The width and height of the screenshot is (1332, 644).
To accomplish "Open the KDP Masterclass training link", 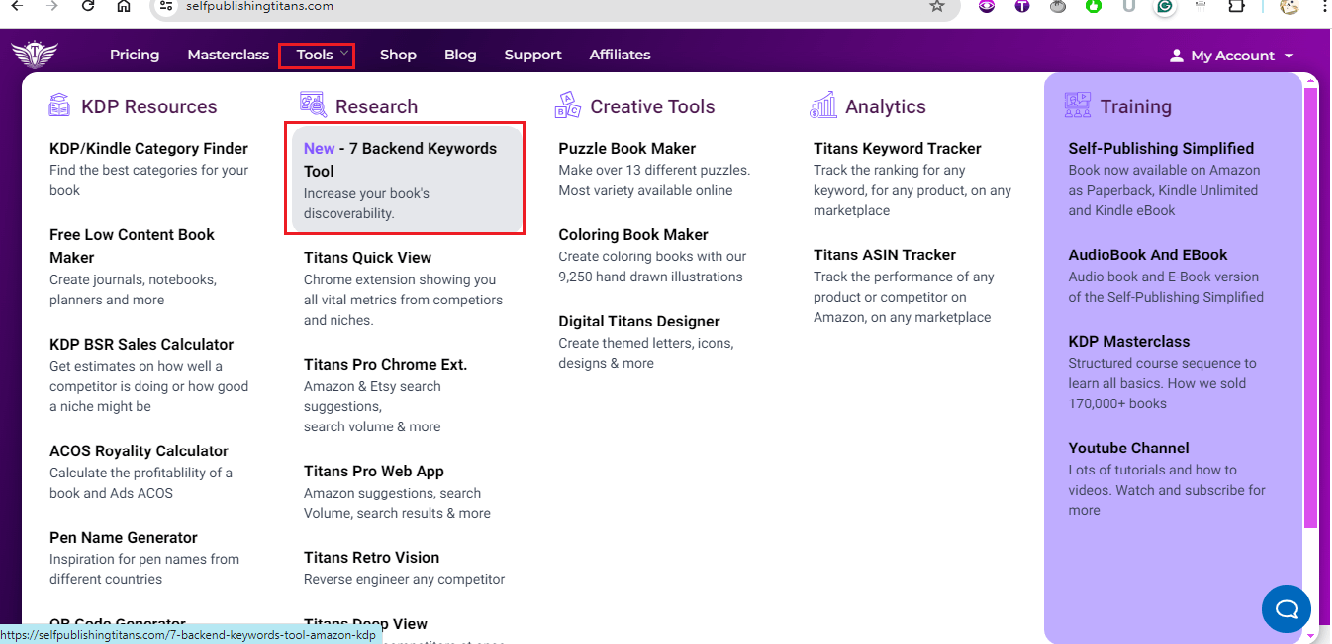I will tap(1128, 340).
